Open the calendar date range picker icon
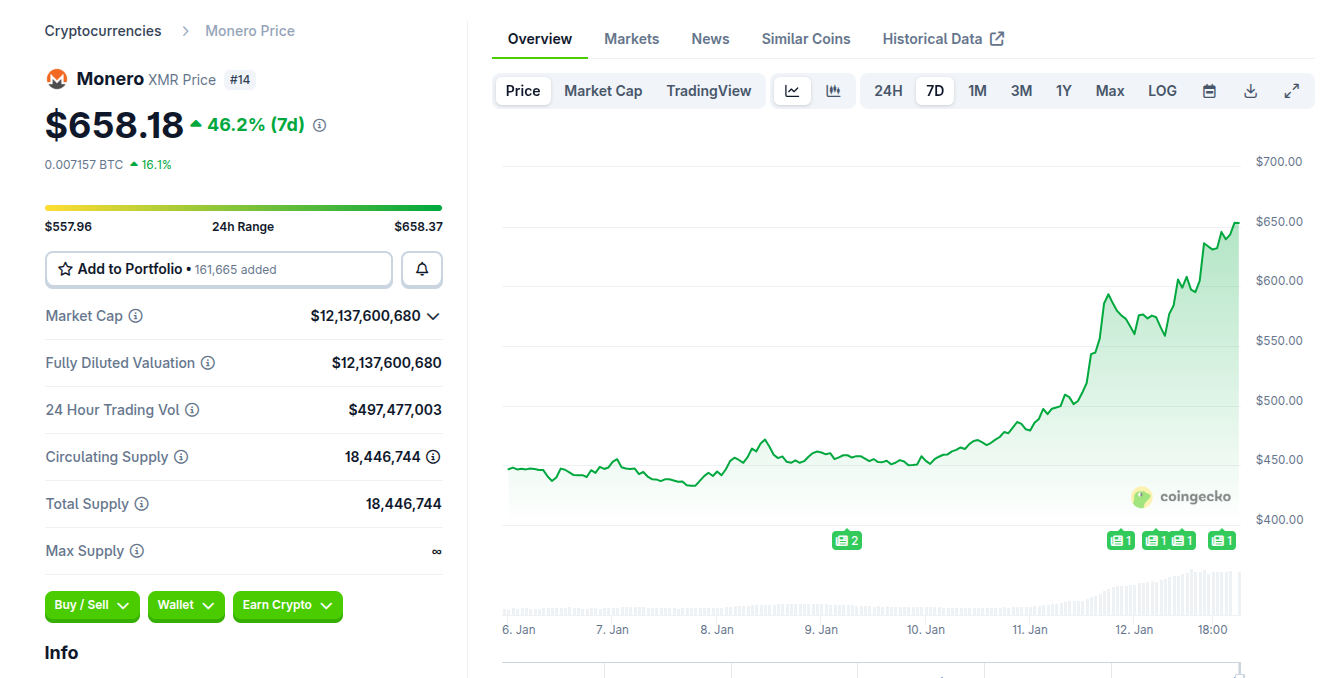The width and height of the screenshot is (1337, 678). click(1209, 91)
